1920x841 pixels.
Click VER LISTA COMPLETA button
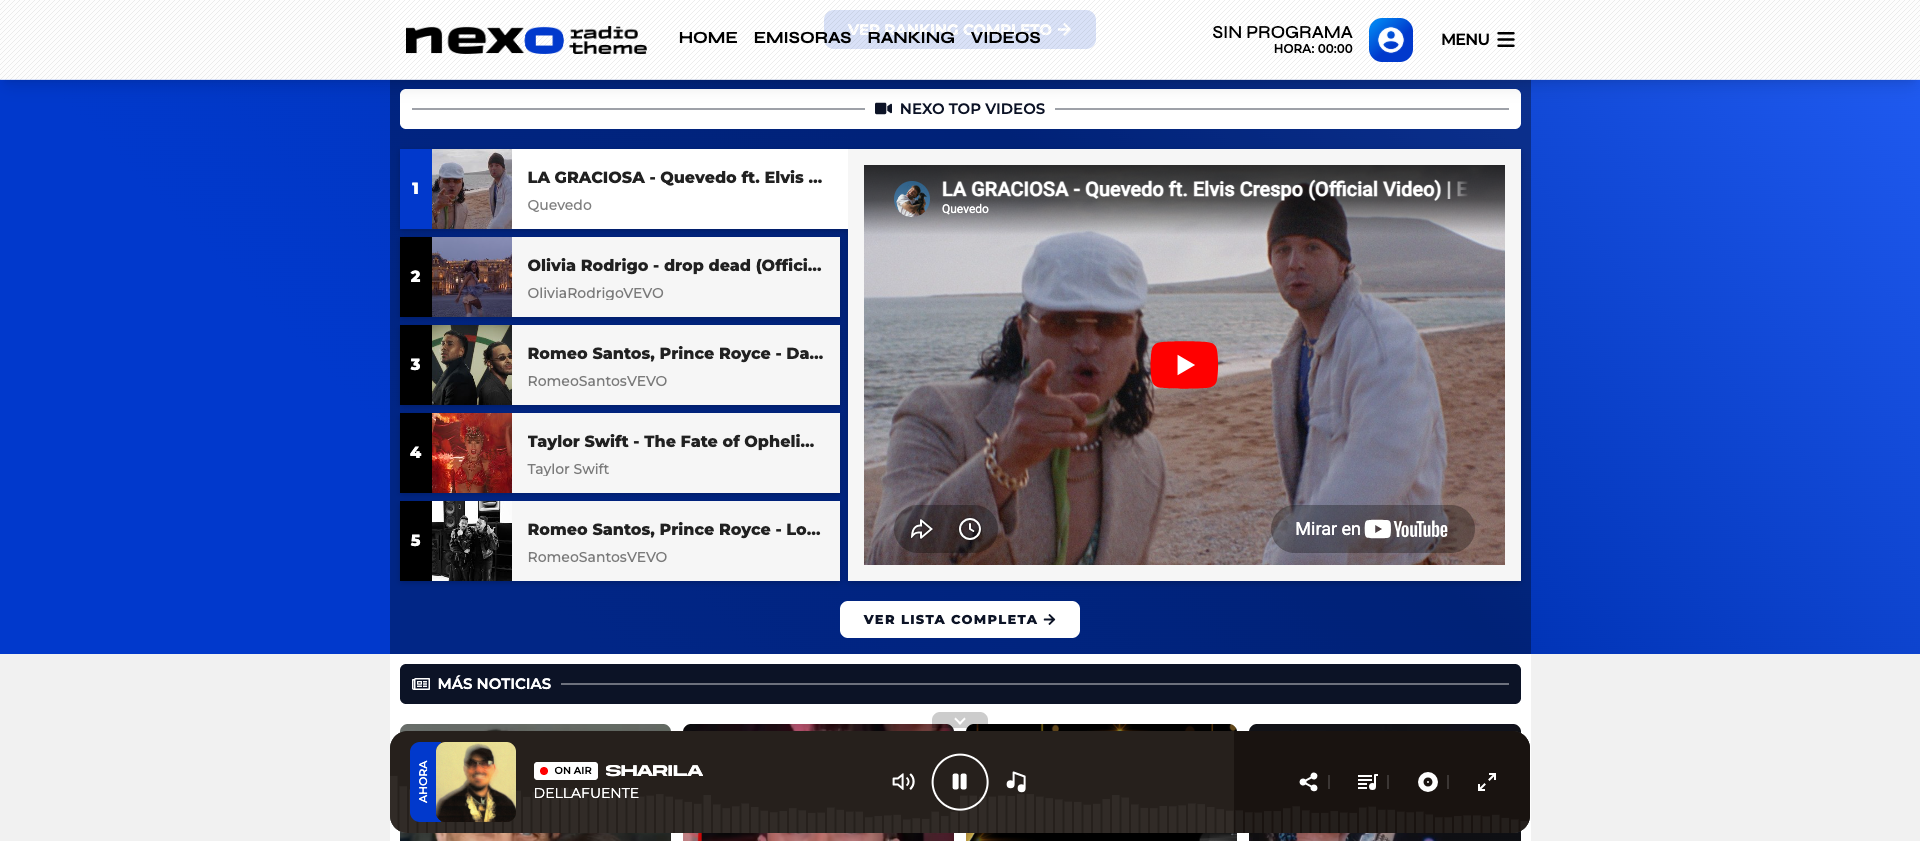960,619
